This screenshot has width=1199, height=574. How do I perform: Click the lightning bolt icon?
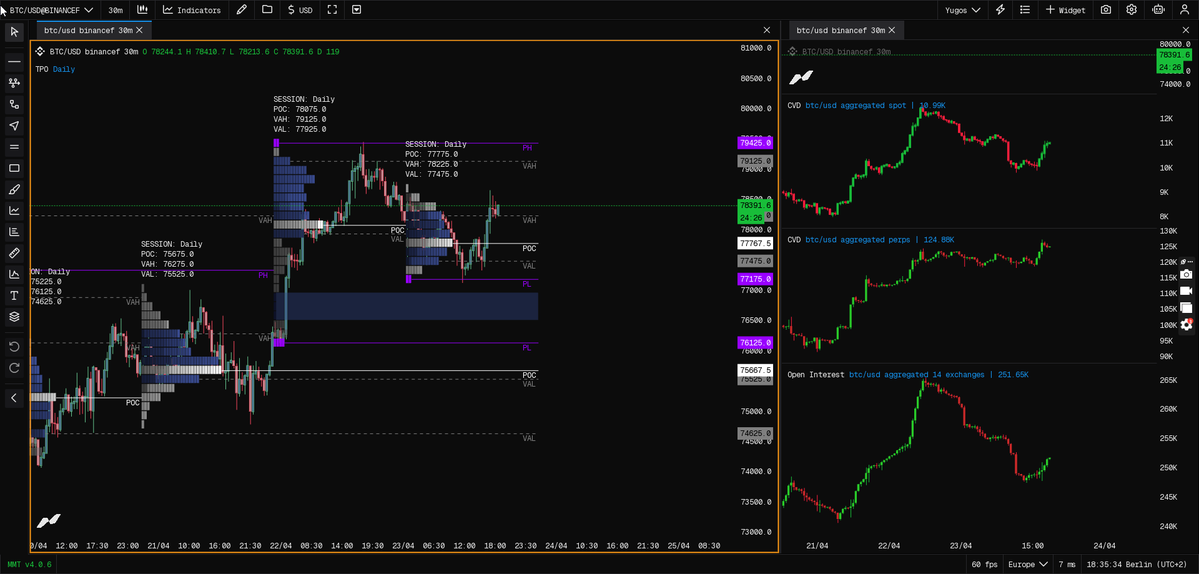tap(999, 10)
